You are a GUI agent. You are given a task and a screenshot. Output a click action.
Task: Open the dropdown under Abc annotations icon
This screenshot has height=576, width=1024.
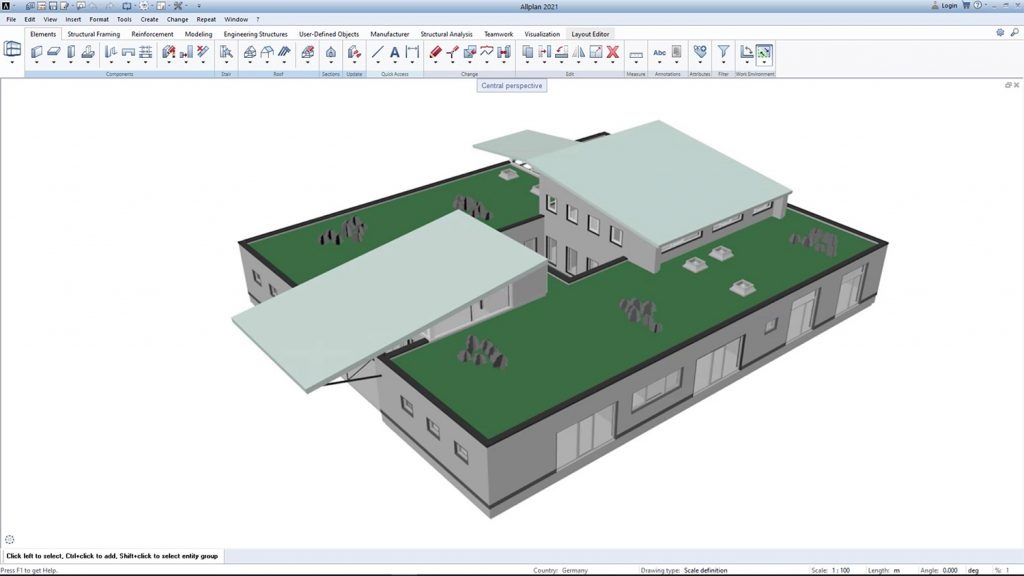tap(660, 63)
